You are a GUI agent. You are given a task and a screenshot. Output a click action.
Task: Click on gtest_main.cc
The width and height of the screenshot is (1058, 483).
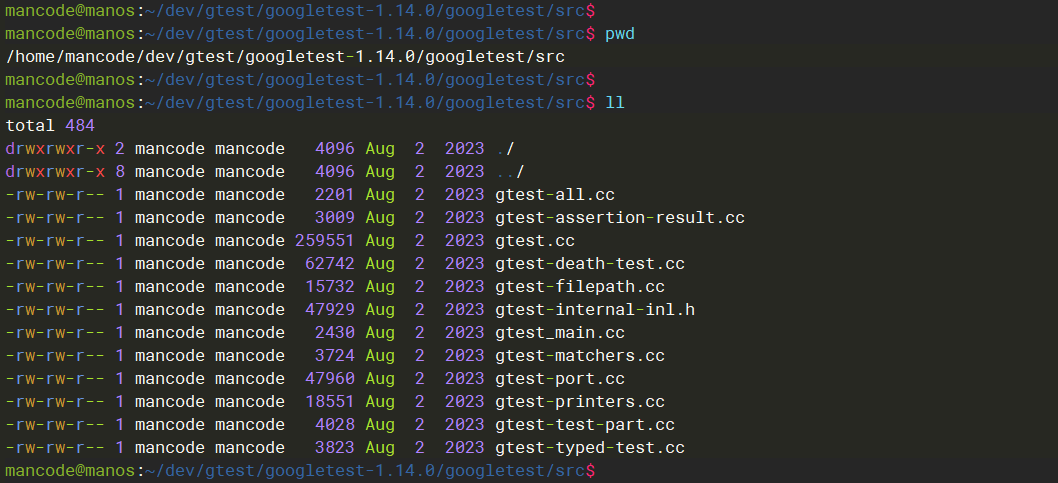[560, 333]
